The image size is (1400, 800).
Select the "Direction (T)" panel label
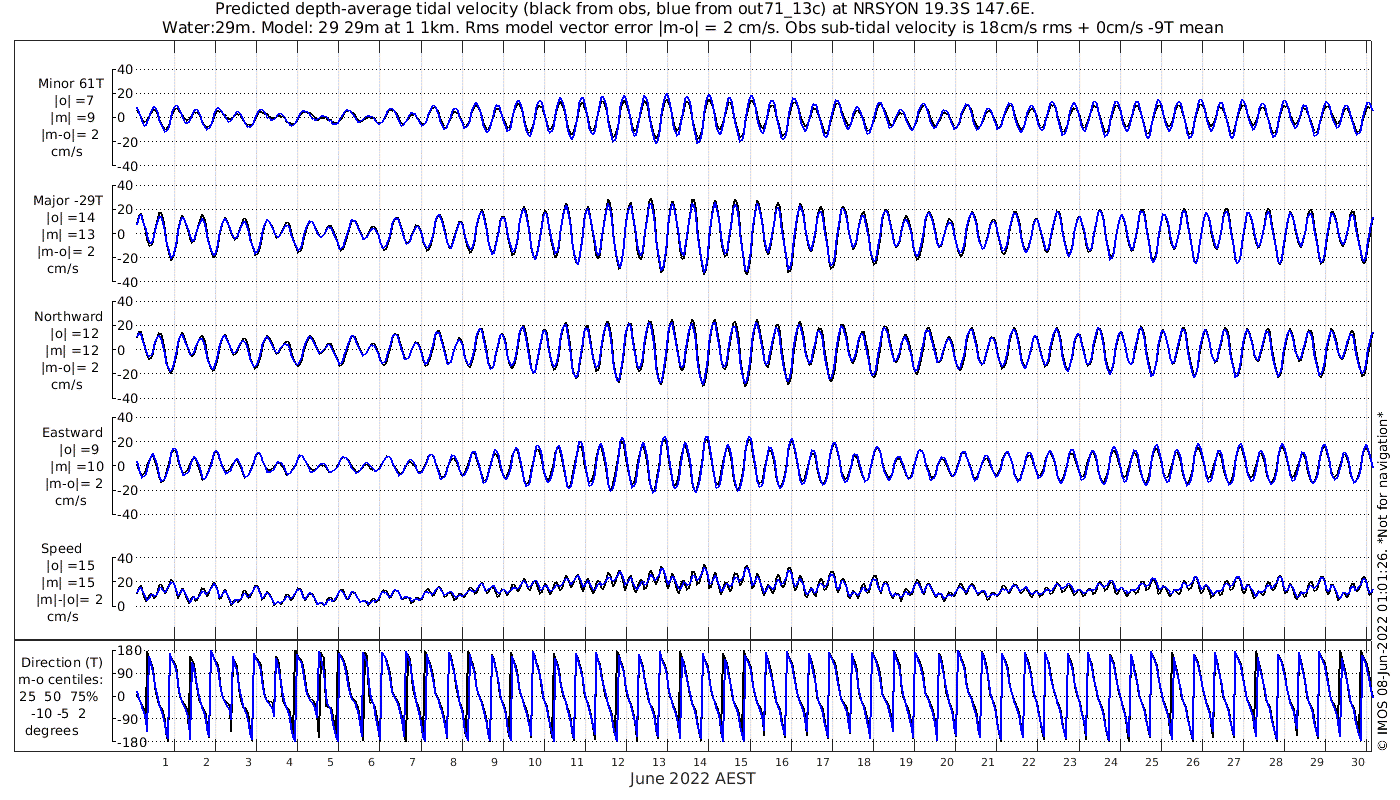coord(63,662)
